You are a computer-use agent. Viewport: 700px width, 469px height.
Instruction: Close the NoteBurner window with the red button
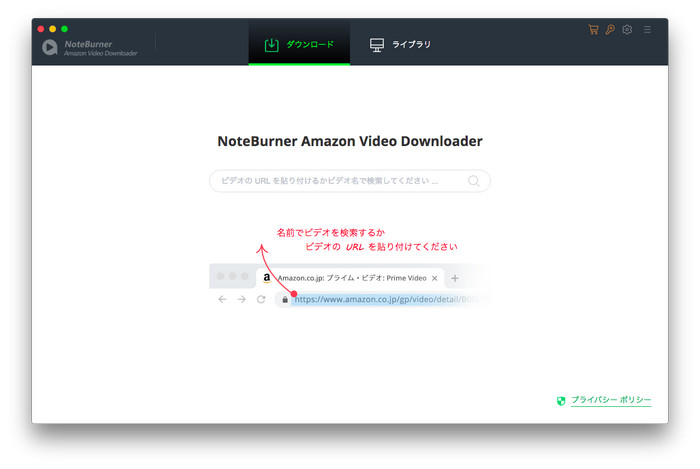tap(41, 29)
